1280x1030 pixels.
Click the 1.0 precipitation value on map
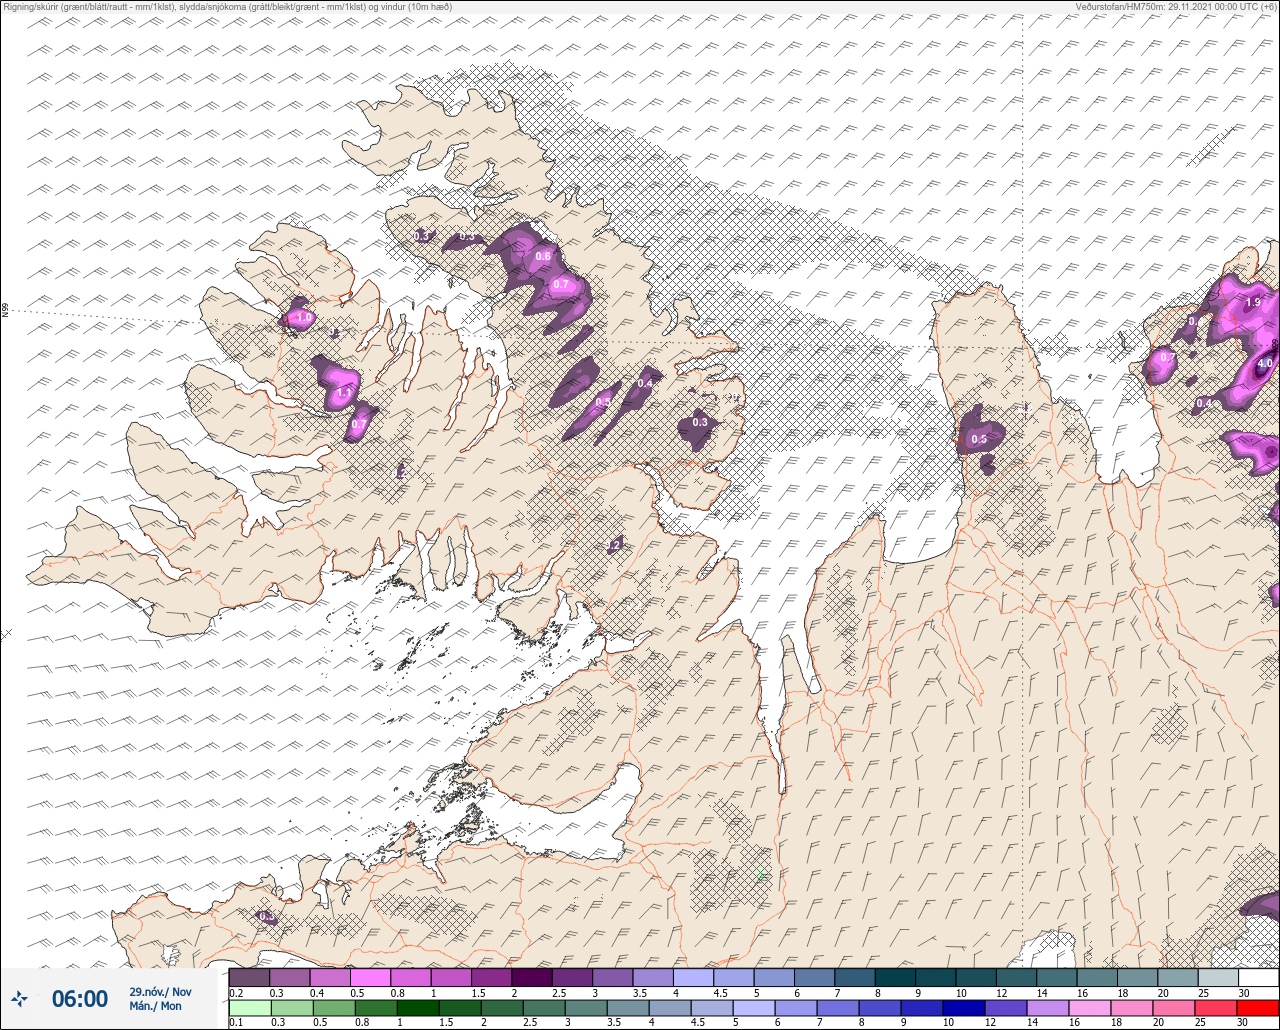(304, 318)
